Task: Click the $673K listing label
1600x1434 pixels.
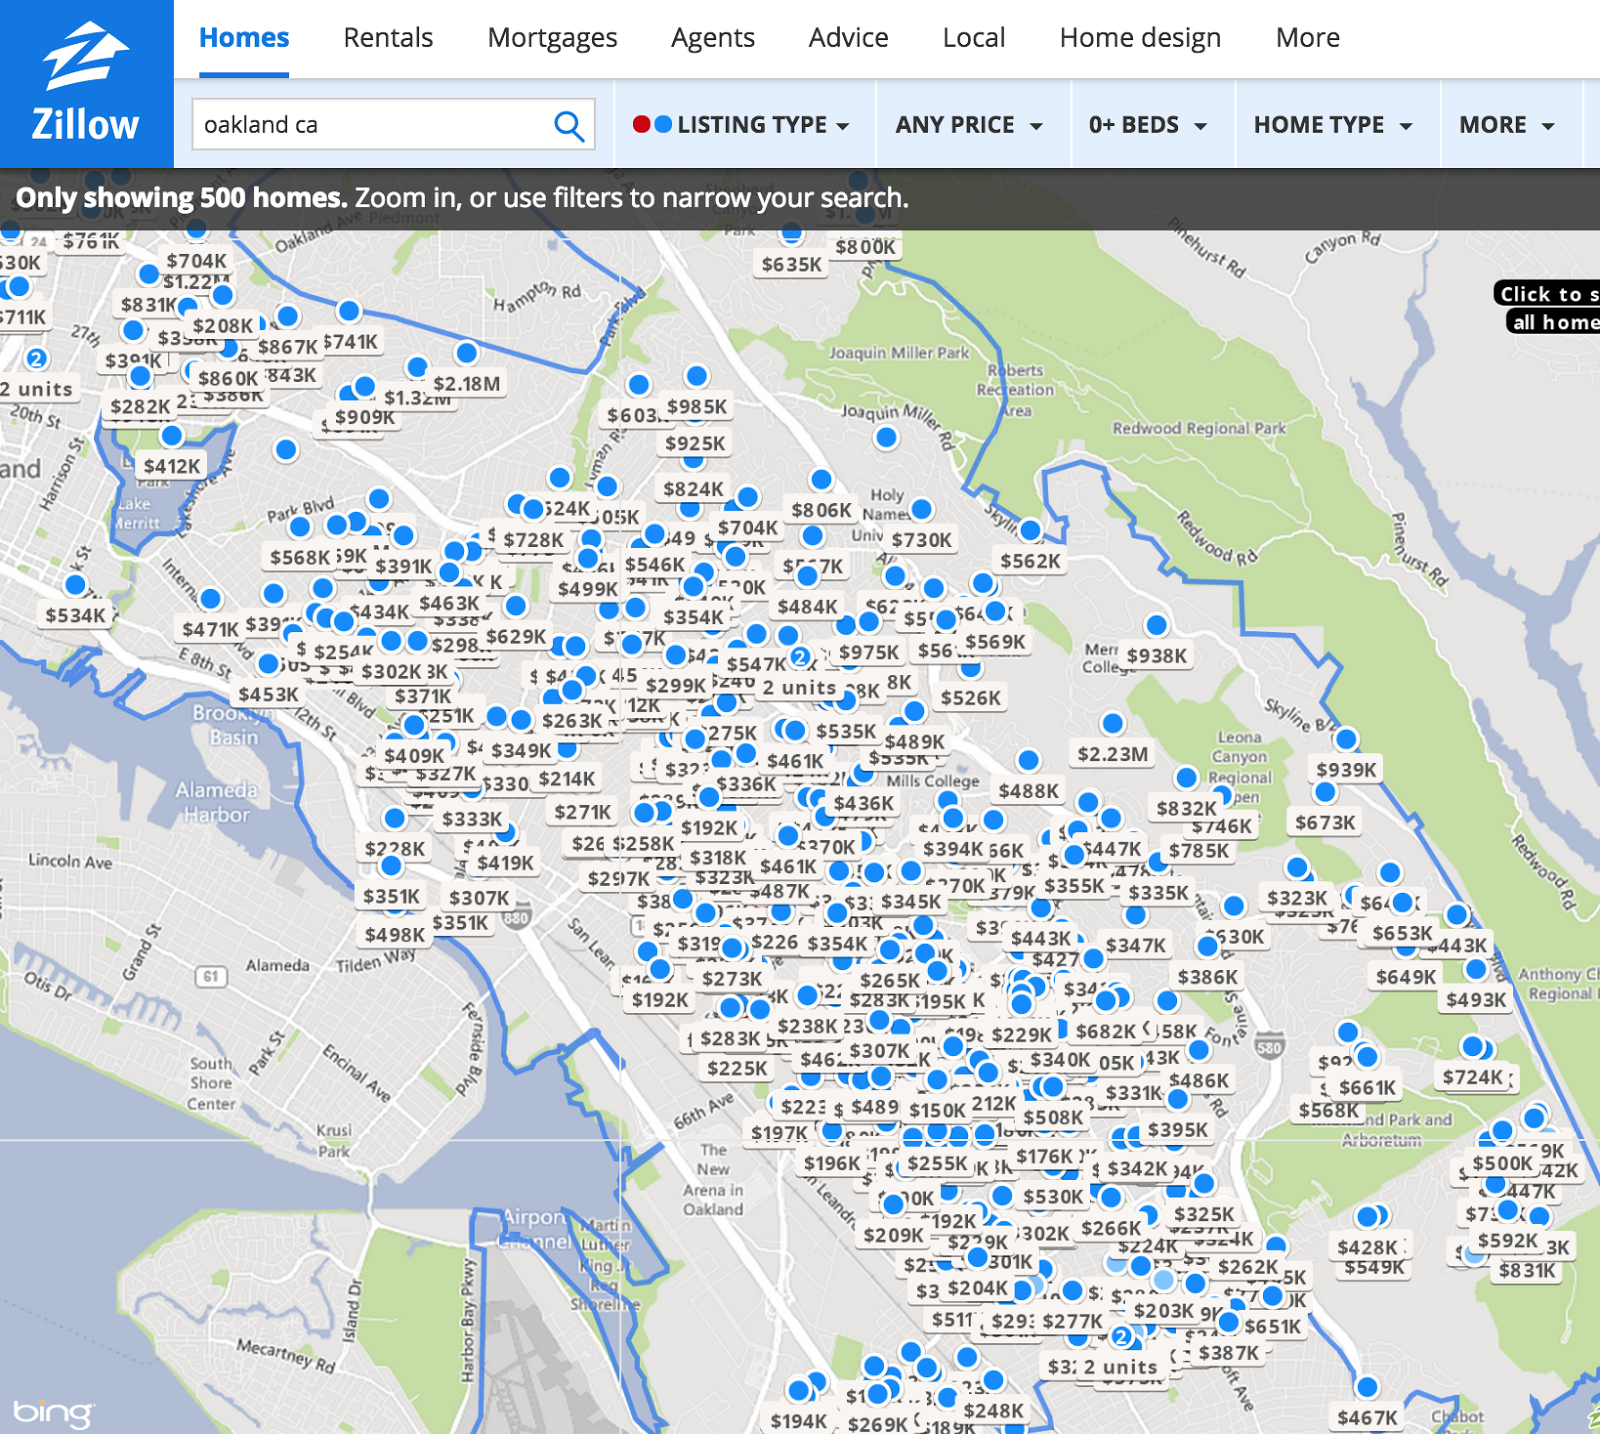Action: [x=1325, y=823]
